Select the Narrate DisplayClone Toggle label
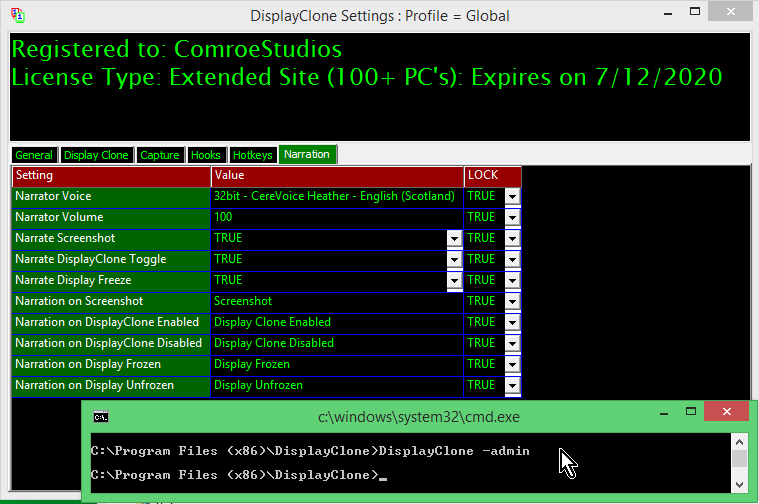 (x=111, y=259)
